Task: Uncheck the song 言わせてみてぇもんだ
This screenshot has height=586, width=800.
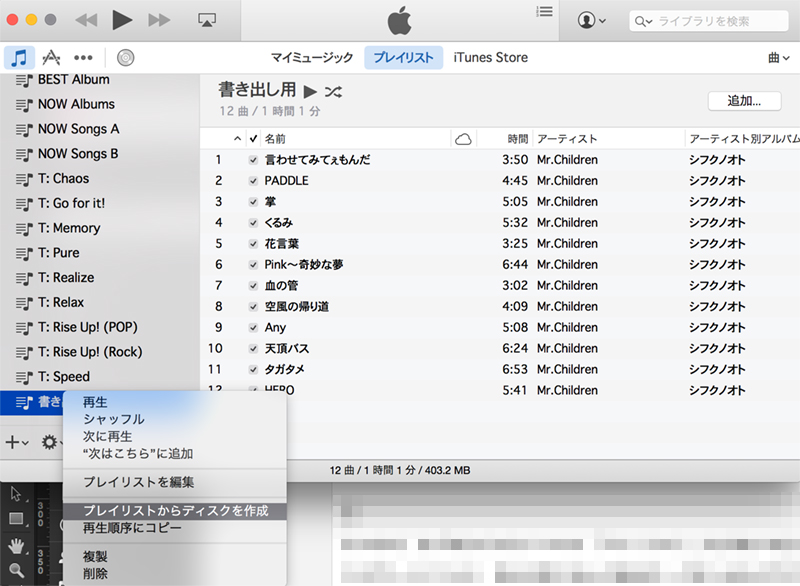Action: (253, 160)
